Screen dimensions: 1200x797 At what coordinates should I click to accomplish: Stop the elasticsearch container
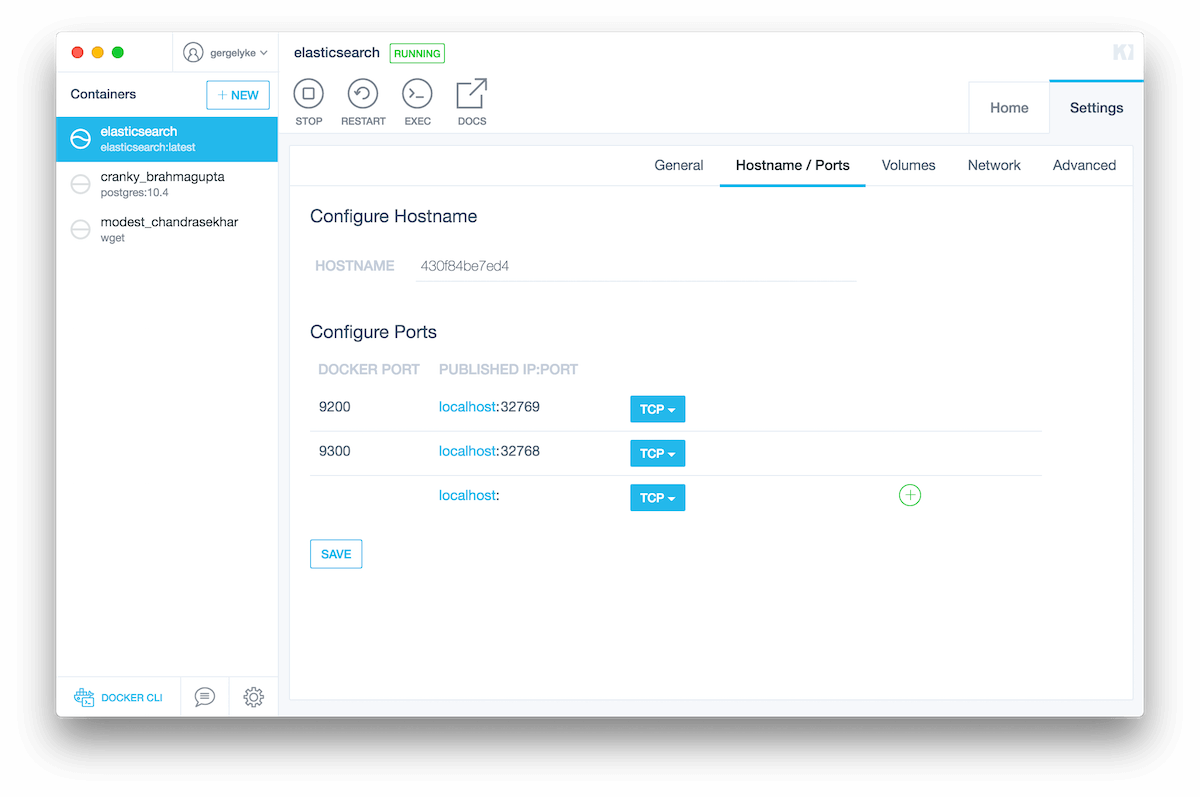[308, 100]
